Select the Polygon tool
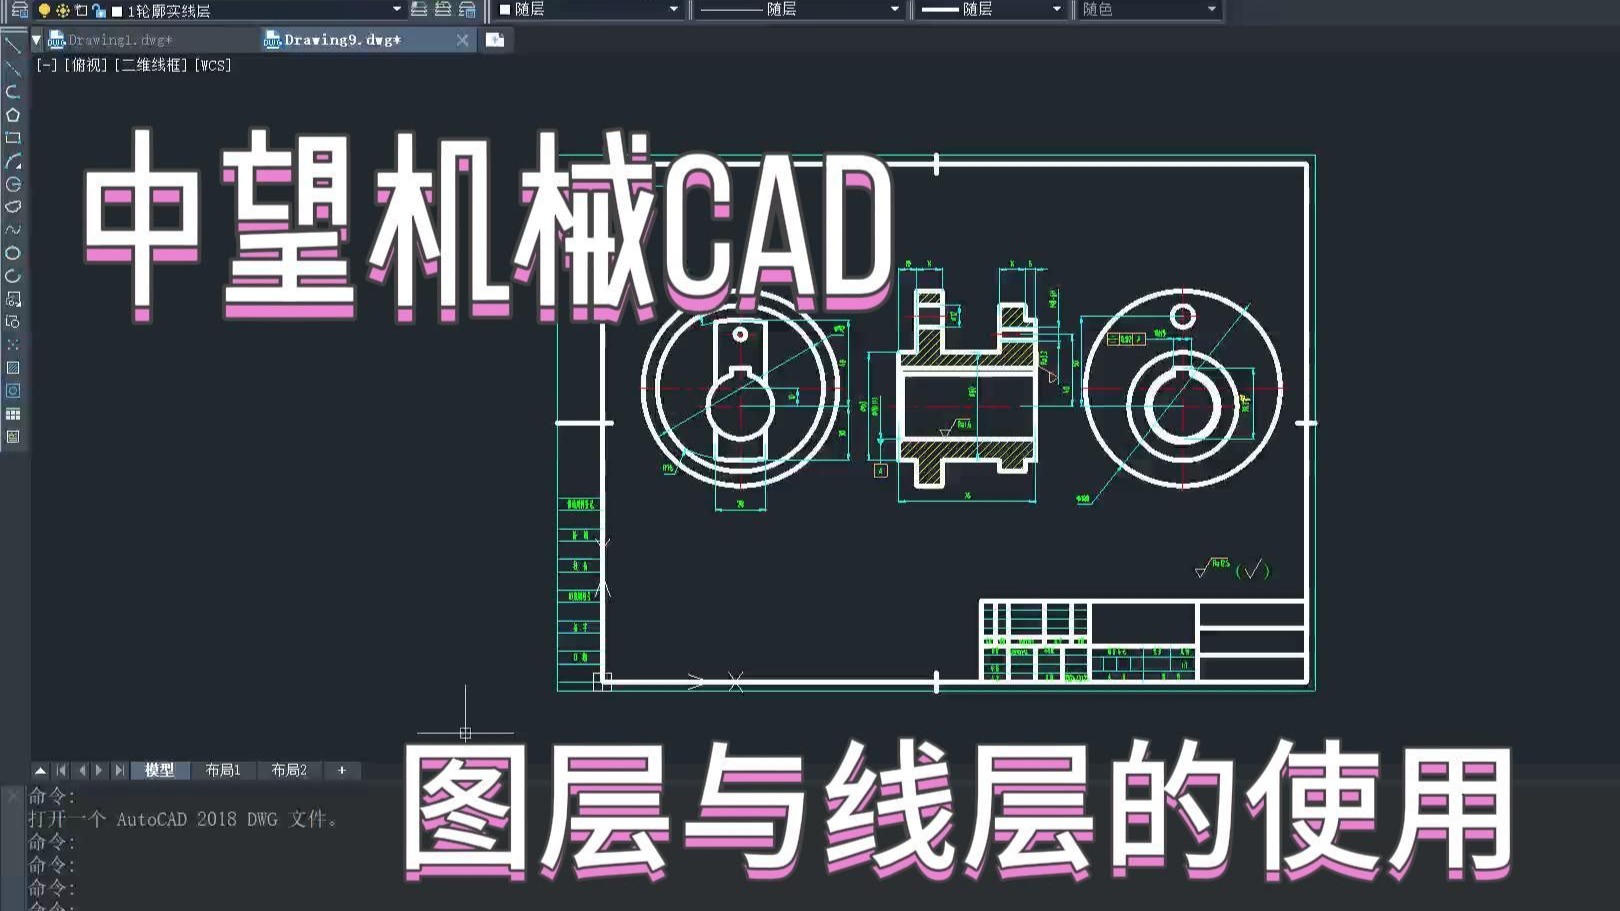 (x=13, y=115)
